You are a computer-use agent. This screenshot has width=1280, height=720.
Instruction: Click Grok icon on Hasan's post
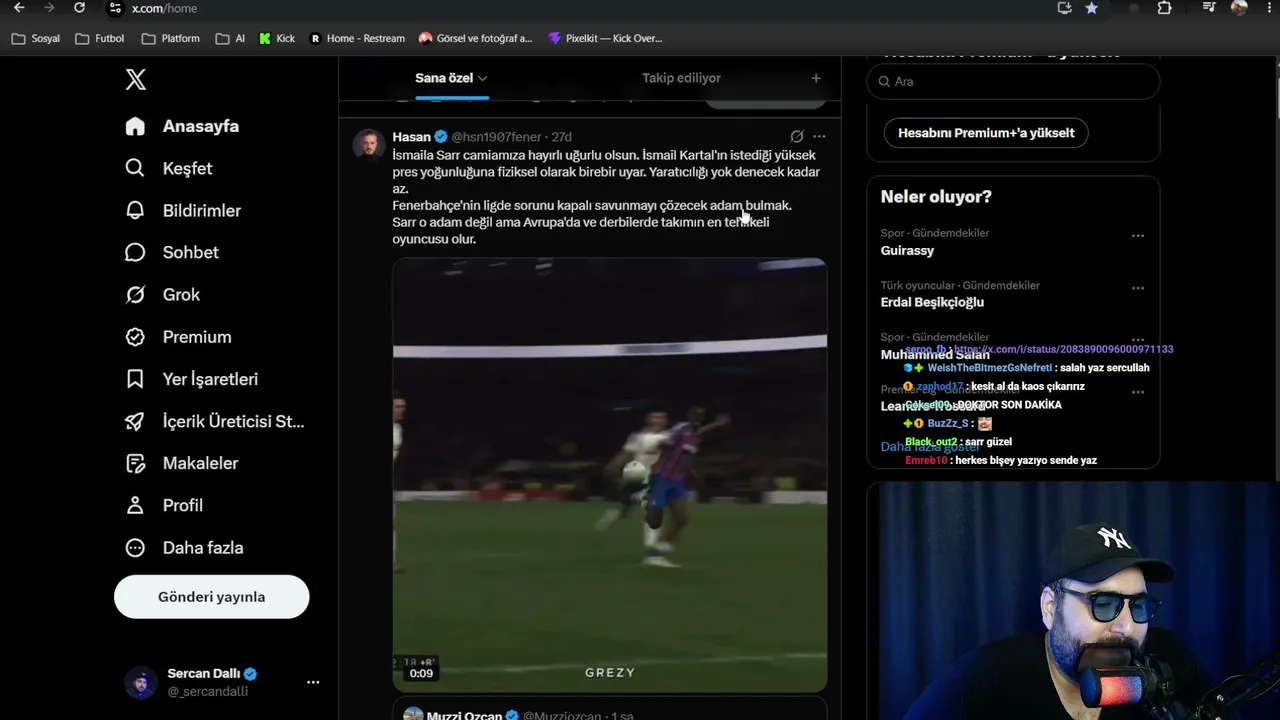click(x=797, y=136)
